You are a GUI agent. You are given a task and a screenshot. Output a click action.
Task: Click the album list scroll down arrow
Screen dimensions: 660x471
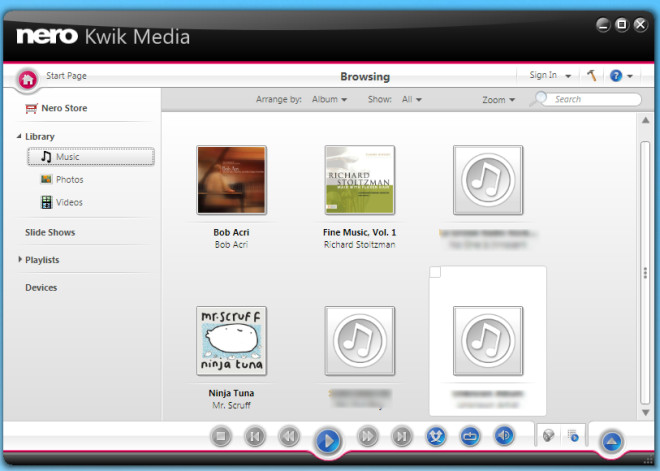[x=645, y=412]
